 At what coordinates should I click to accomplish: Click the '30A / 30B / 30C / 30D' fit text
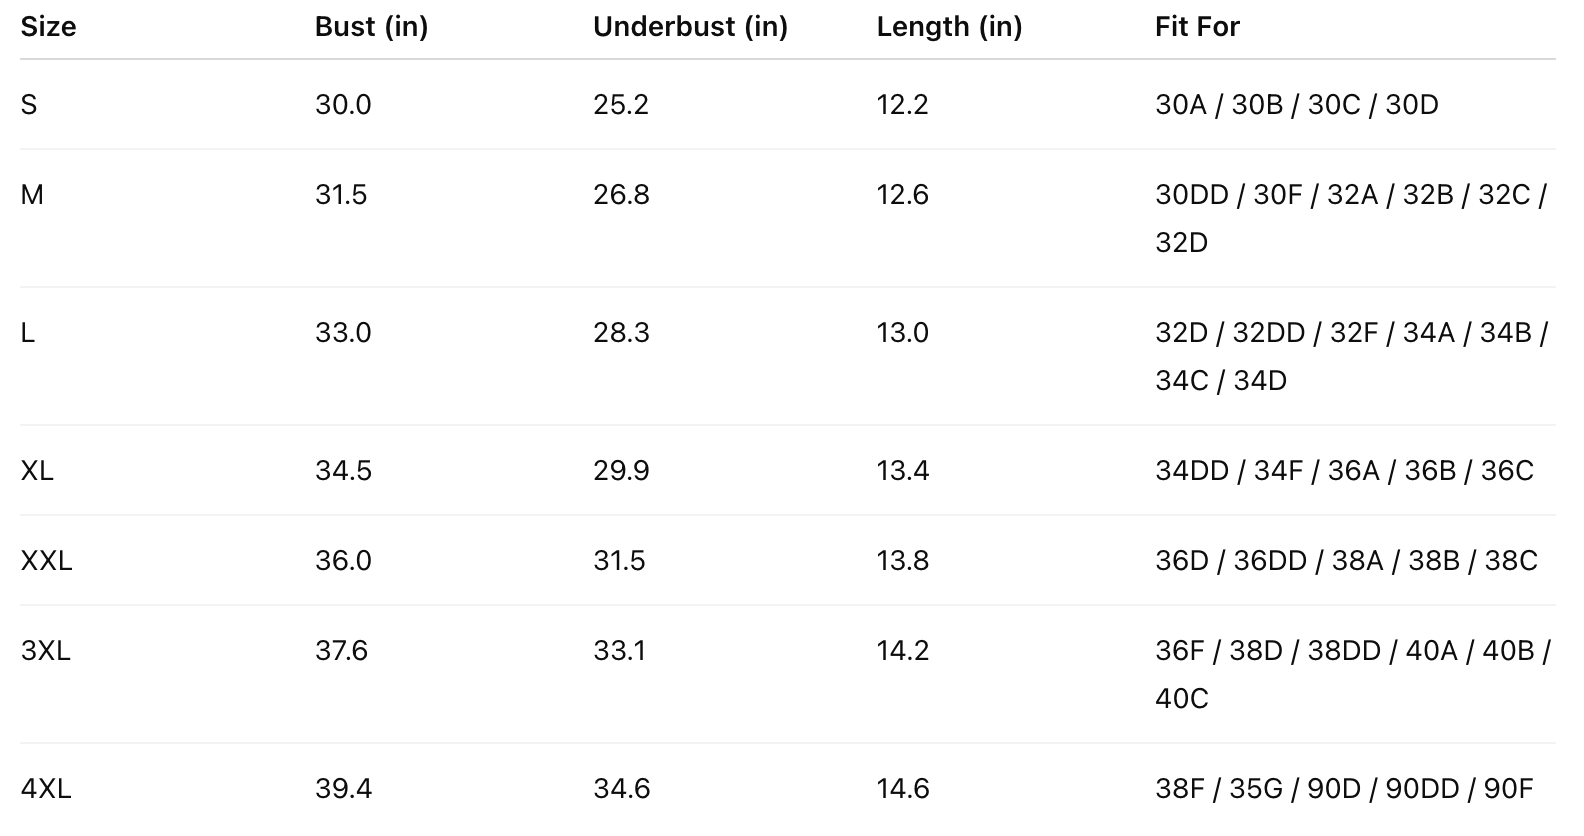(1296, 105)
